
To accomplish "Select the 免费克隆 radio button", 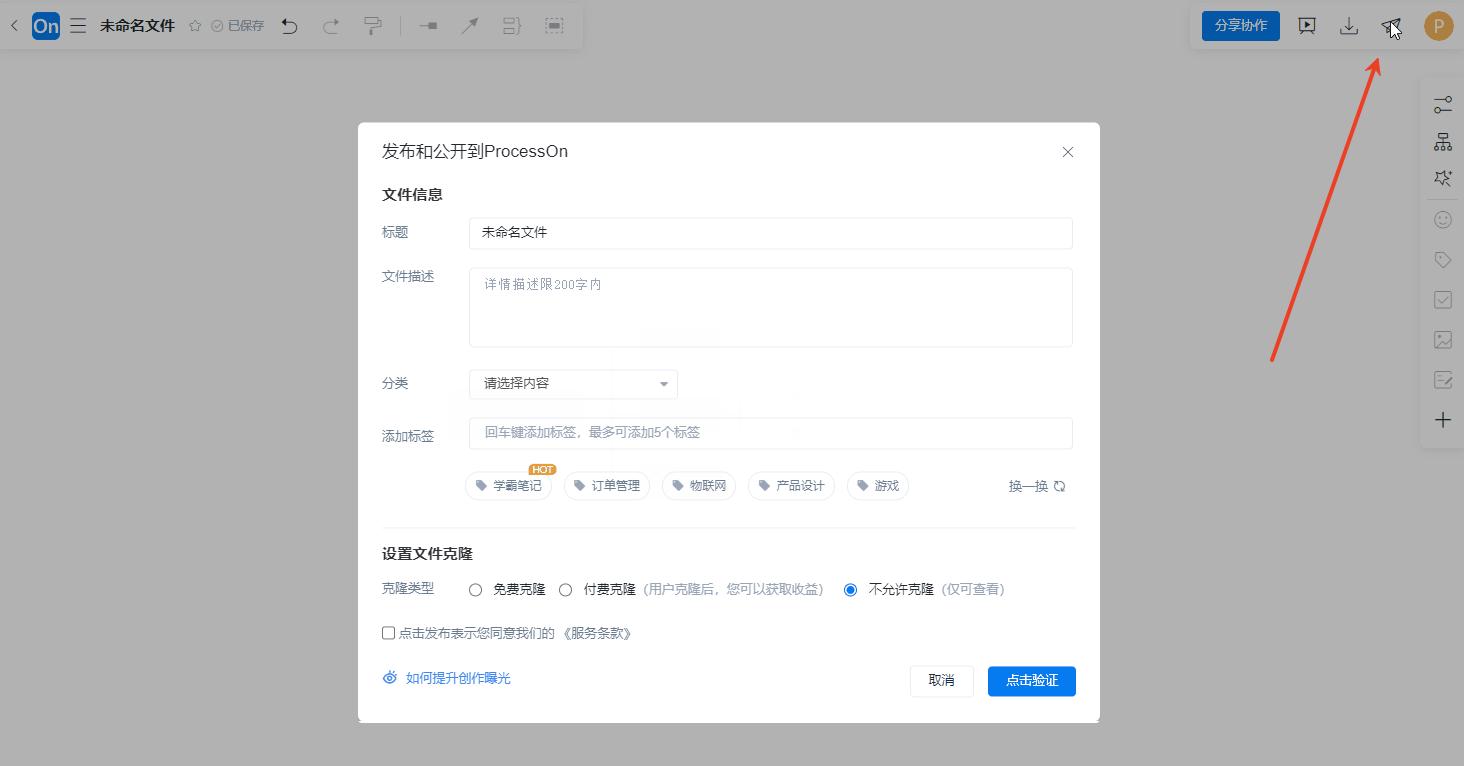I will coord(475,589).
